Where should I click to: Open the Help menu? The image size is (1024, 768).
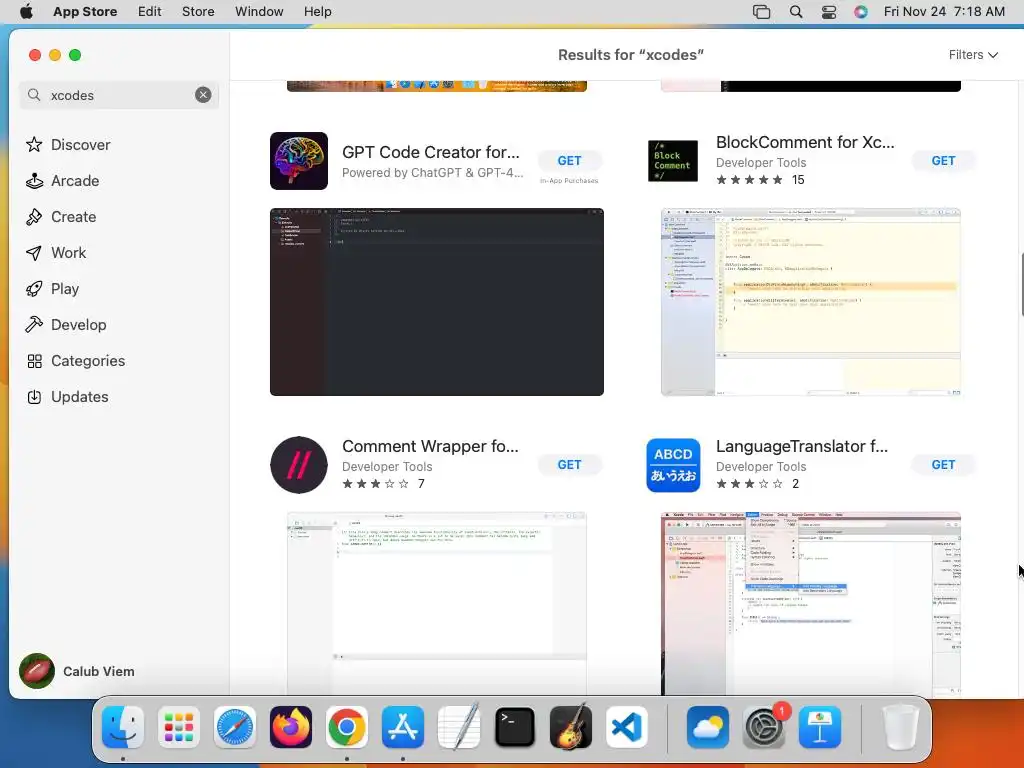(317, 12)
